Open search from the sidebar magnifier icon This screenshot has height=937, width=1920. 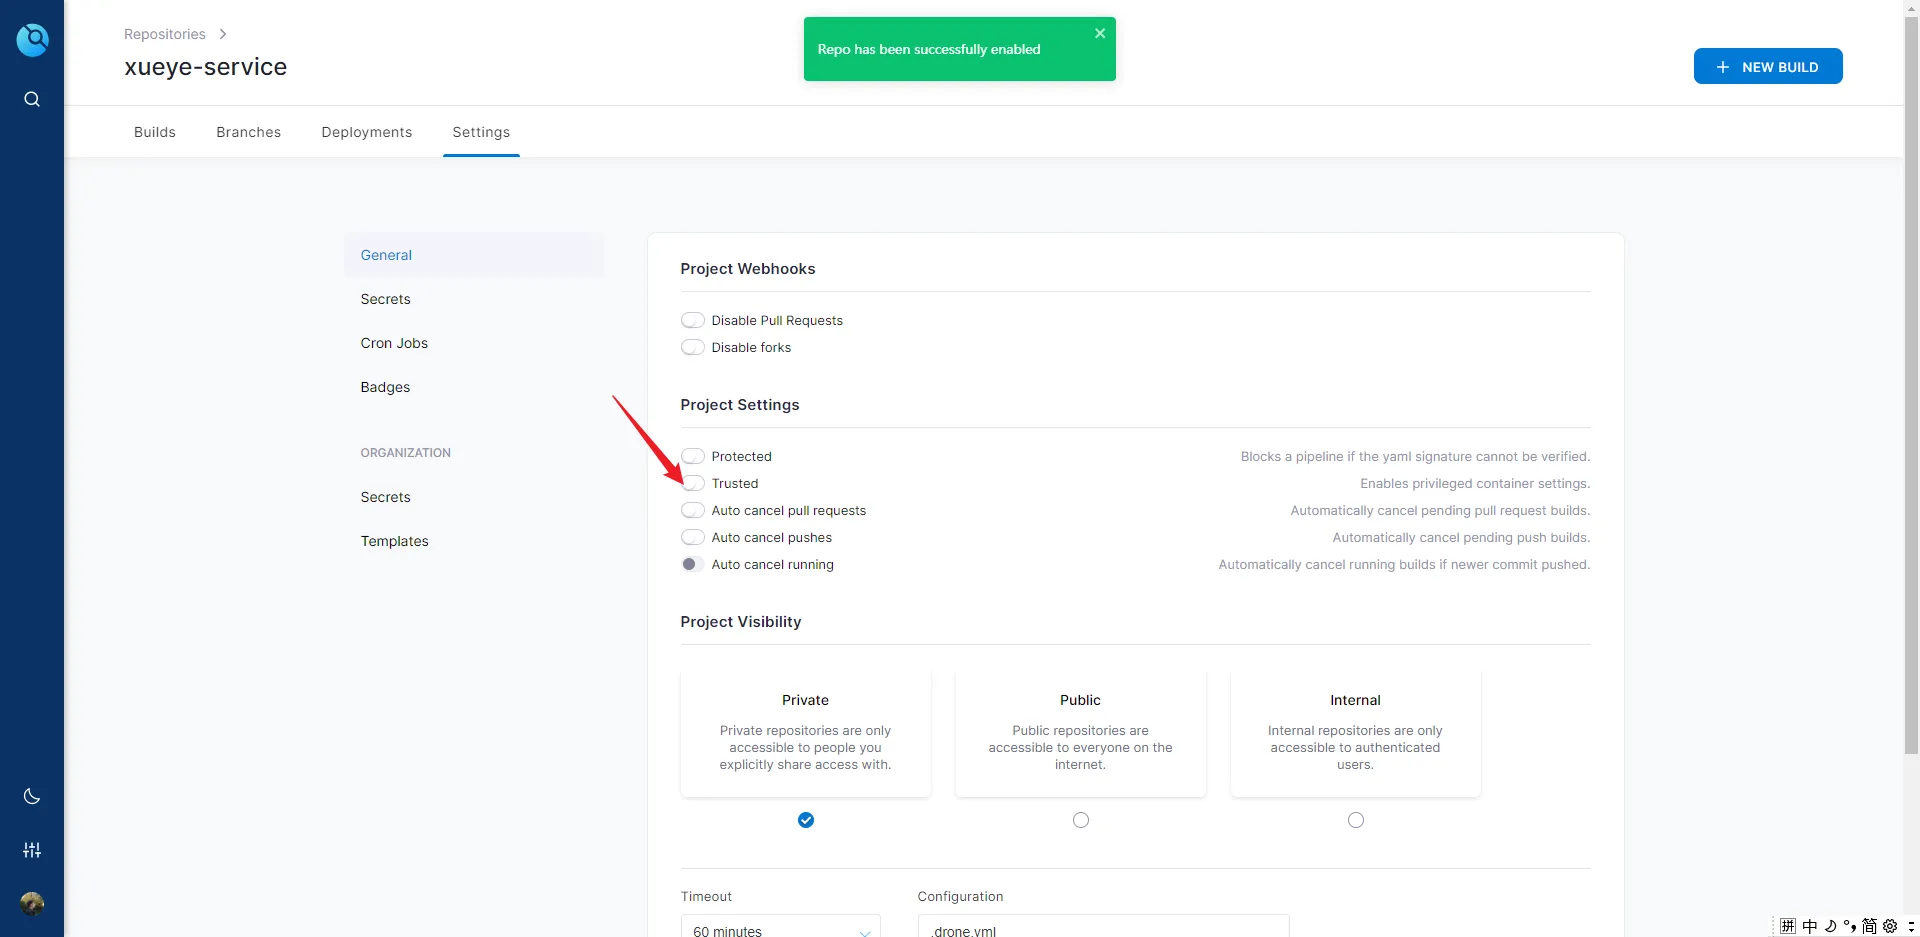(32, 99)
